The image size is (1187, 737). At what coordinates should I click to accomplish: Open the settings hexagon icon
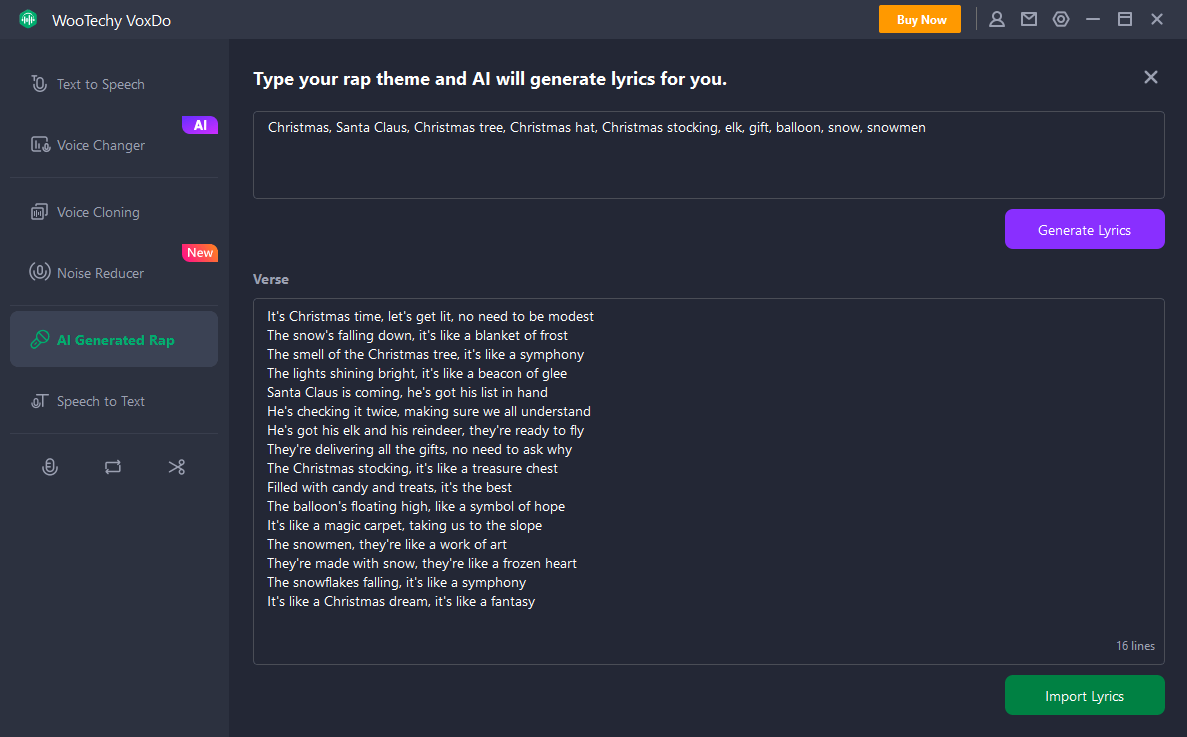click(x=1061, y=19)
